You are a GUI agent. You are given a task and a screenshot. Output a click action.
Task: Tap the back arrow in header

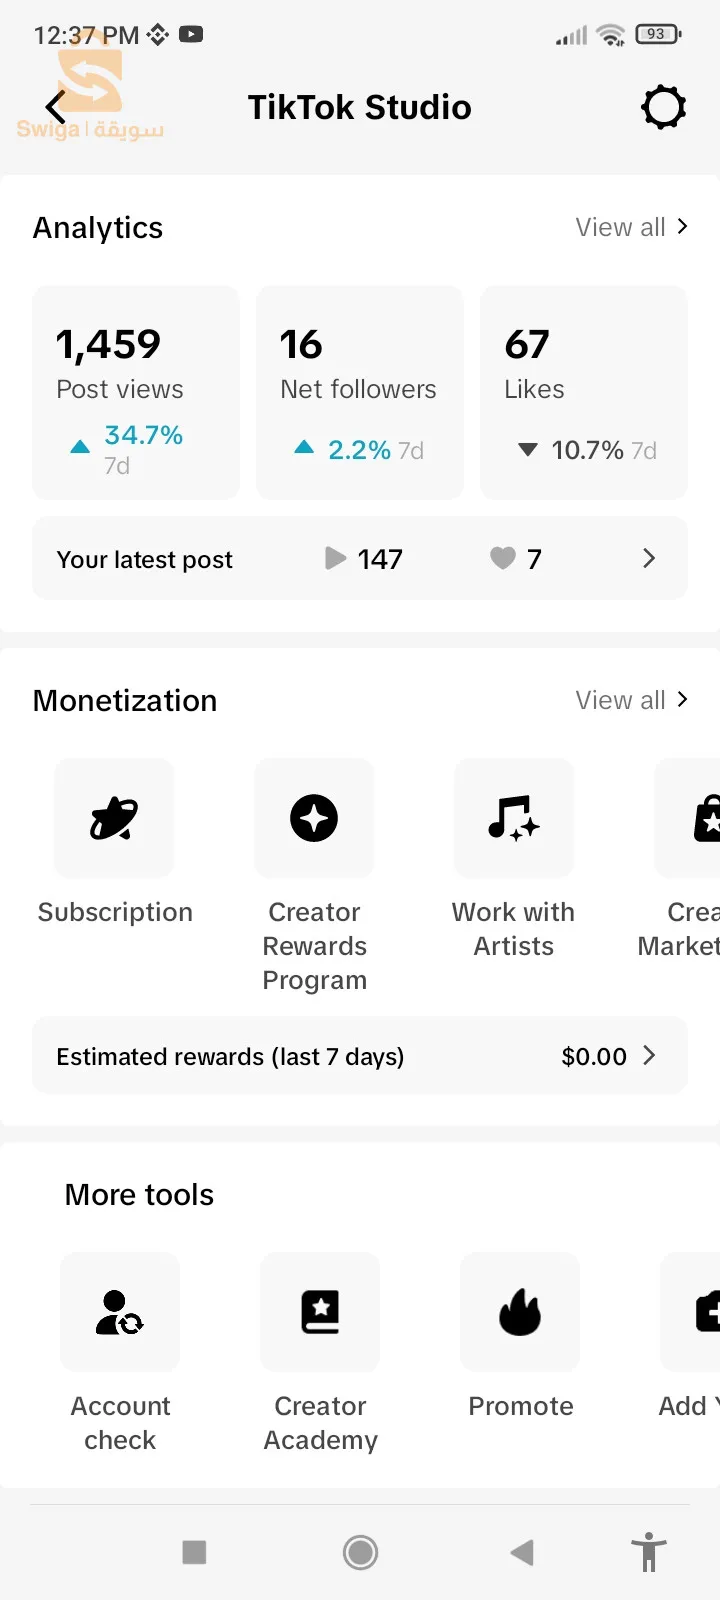pos(56,107)
